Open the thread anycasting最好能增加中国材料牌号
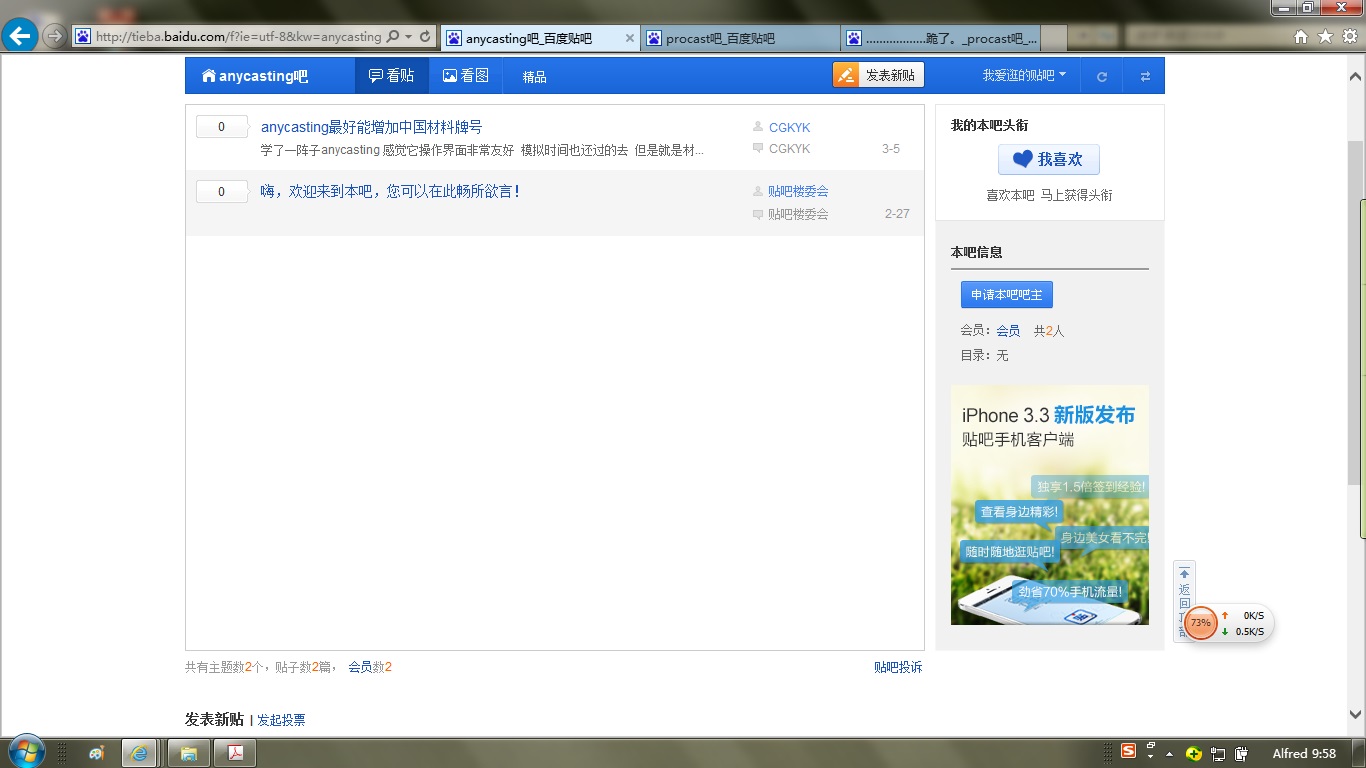The image size is (1366, 768). coord(371,127)
